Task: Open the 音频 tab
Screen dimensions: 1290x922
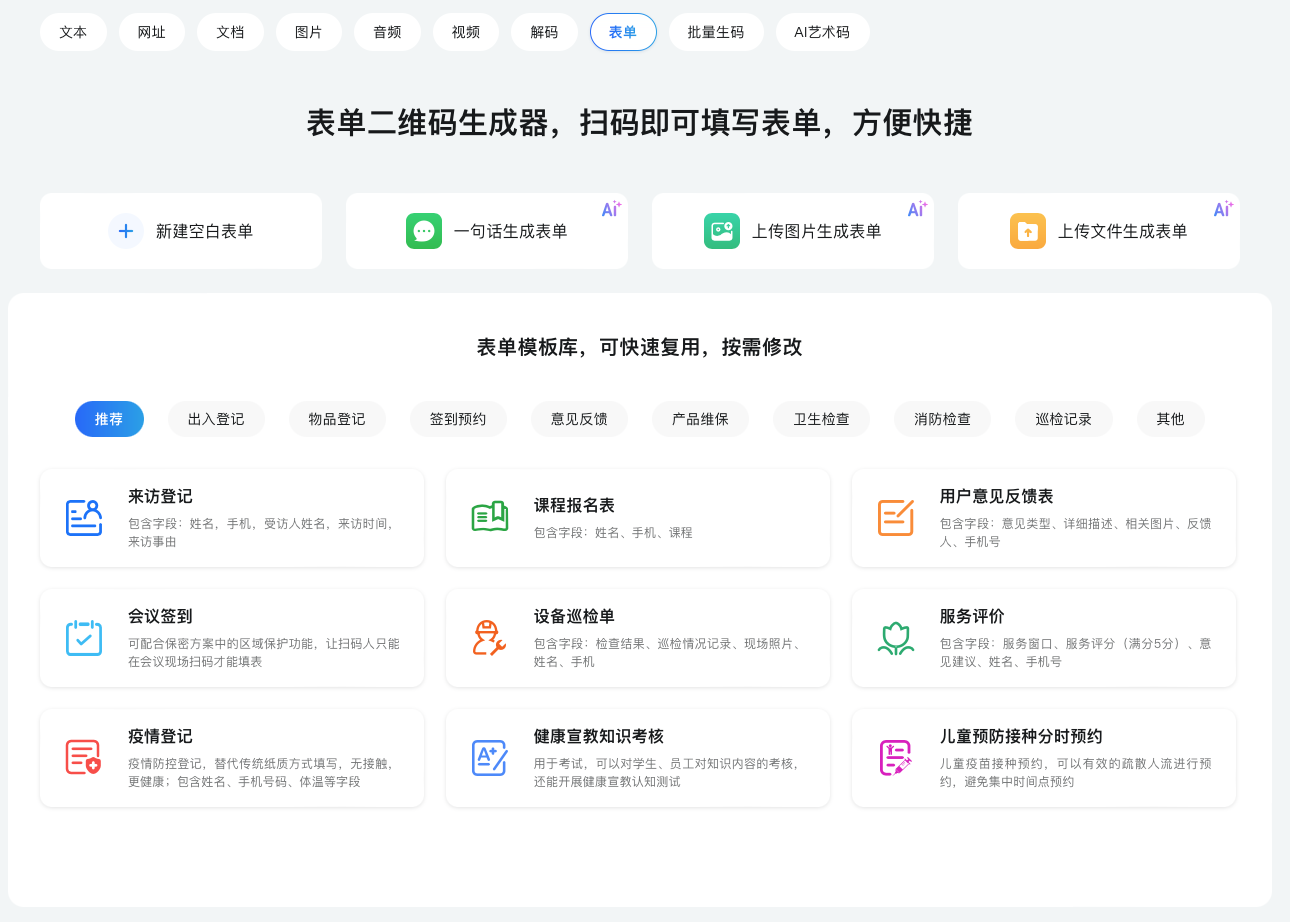Action: pyautogui.click(x=388, y=32)
